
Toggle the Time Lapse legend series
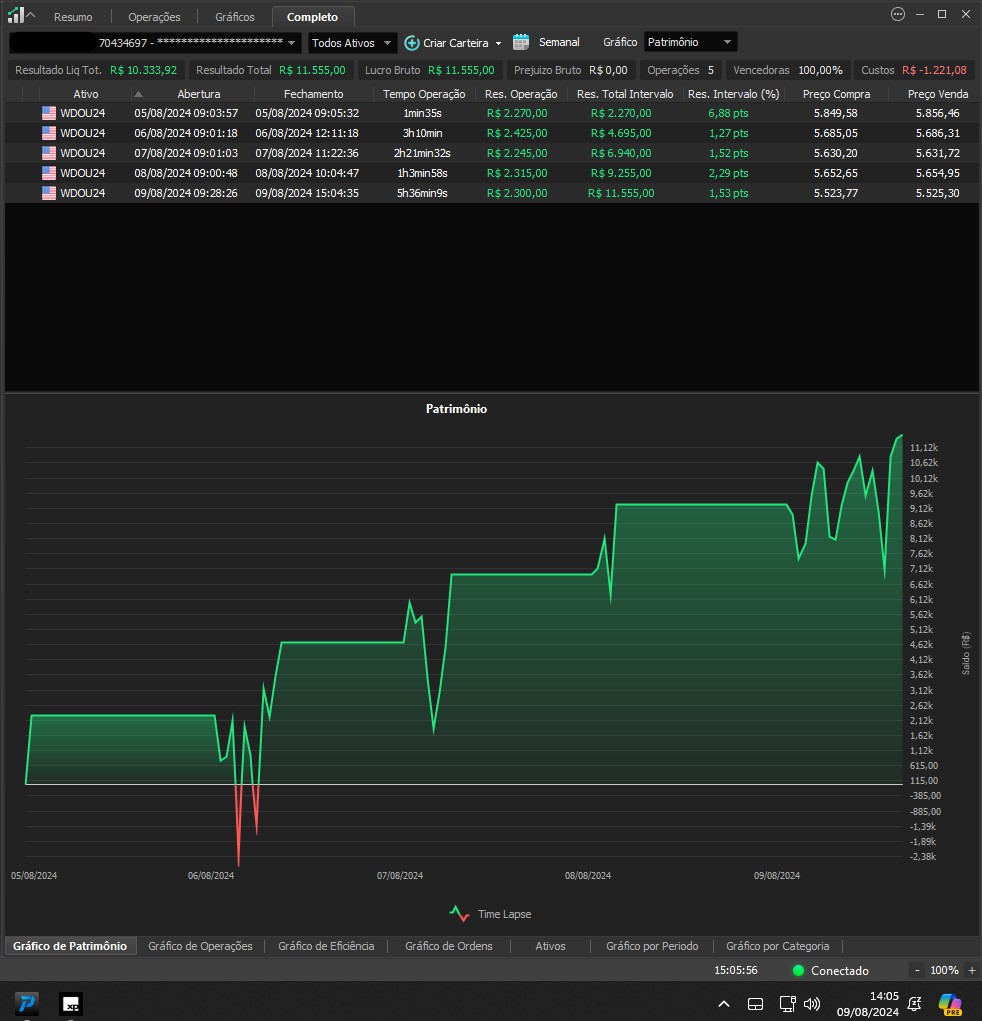point(490,913)
